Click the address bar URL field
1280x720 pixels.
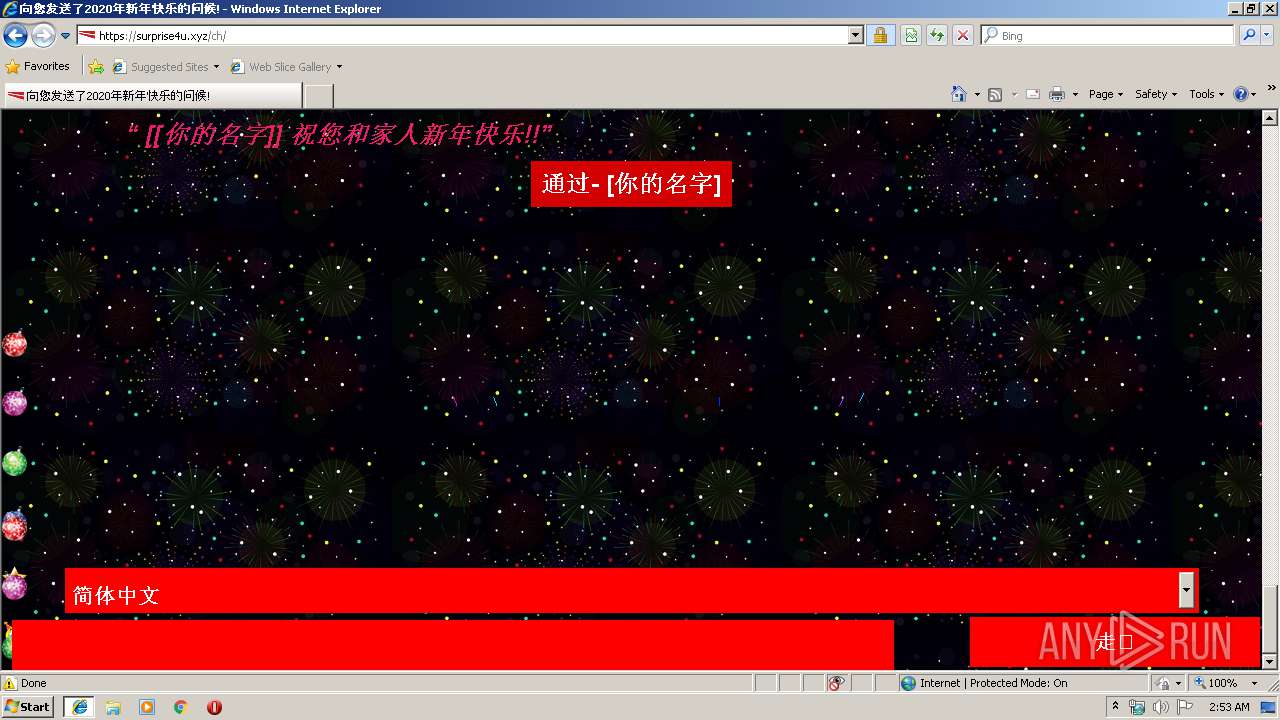462,36
